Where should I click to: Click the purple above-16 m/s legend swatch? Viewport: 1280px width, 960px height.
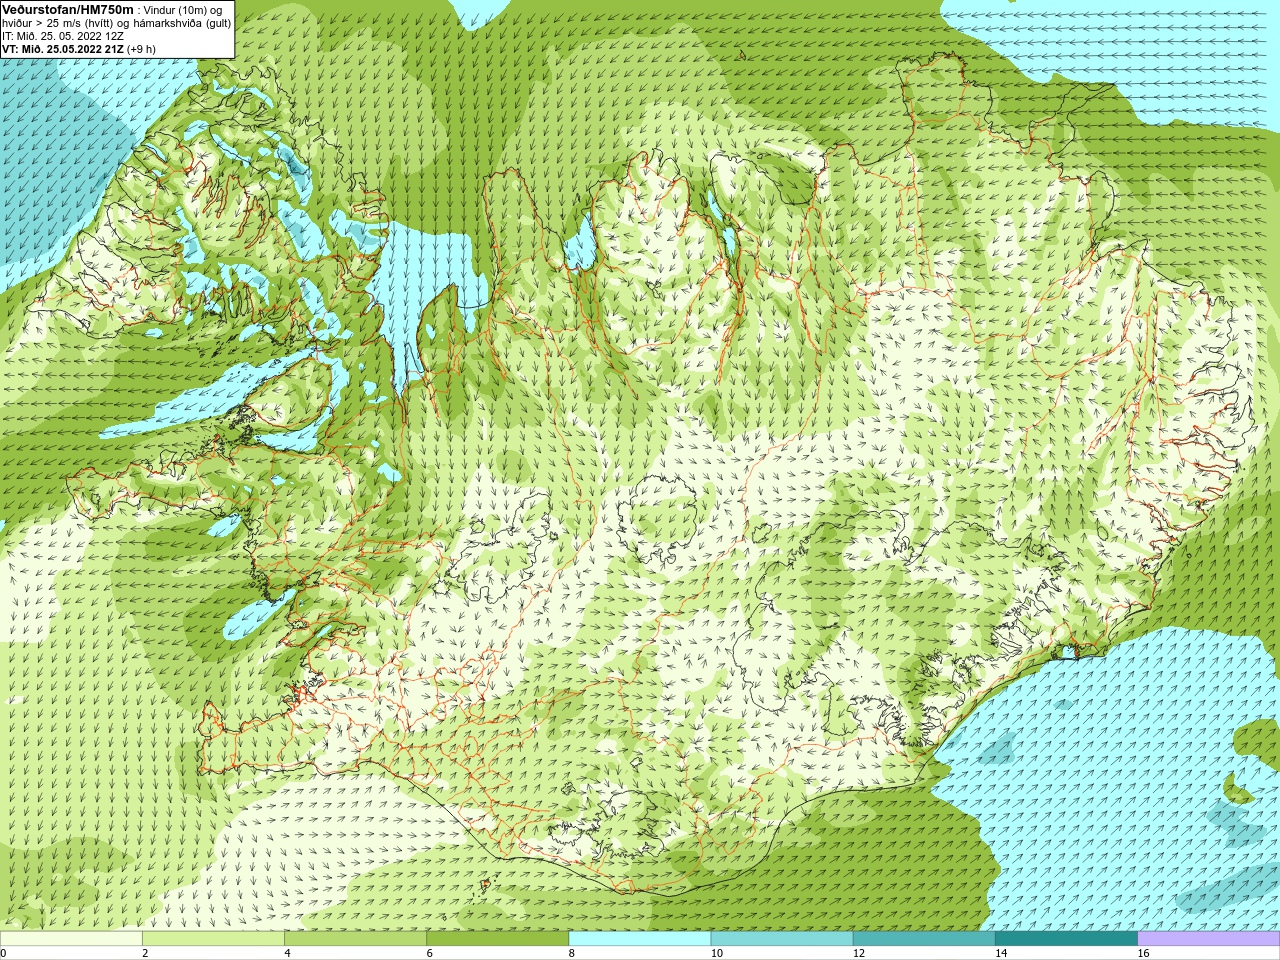[x=1208, y=939]
